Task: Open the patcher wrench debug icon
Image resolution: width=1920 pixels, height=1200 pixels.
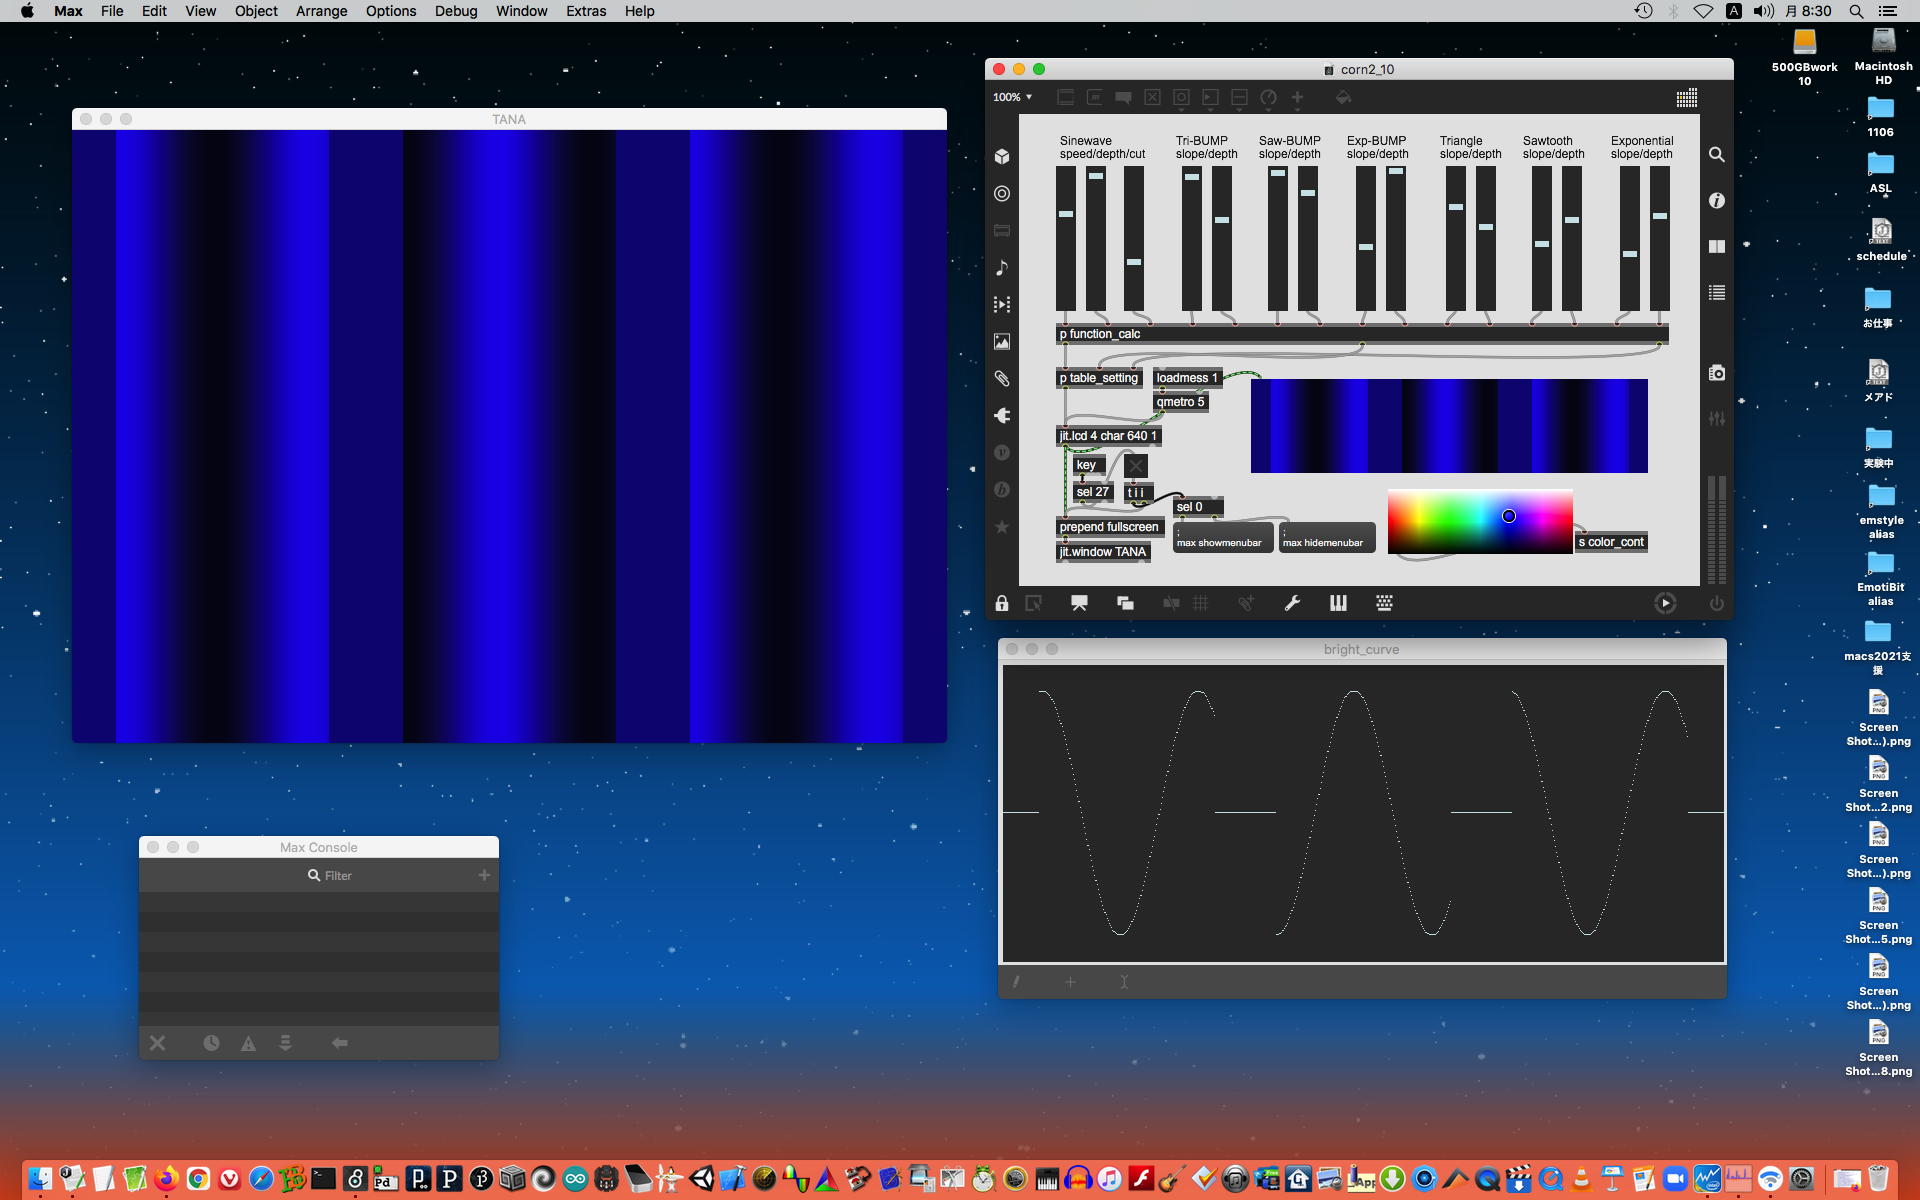Action: (1292, 603)
